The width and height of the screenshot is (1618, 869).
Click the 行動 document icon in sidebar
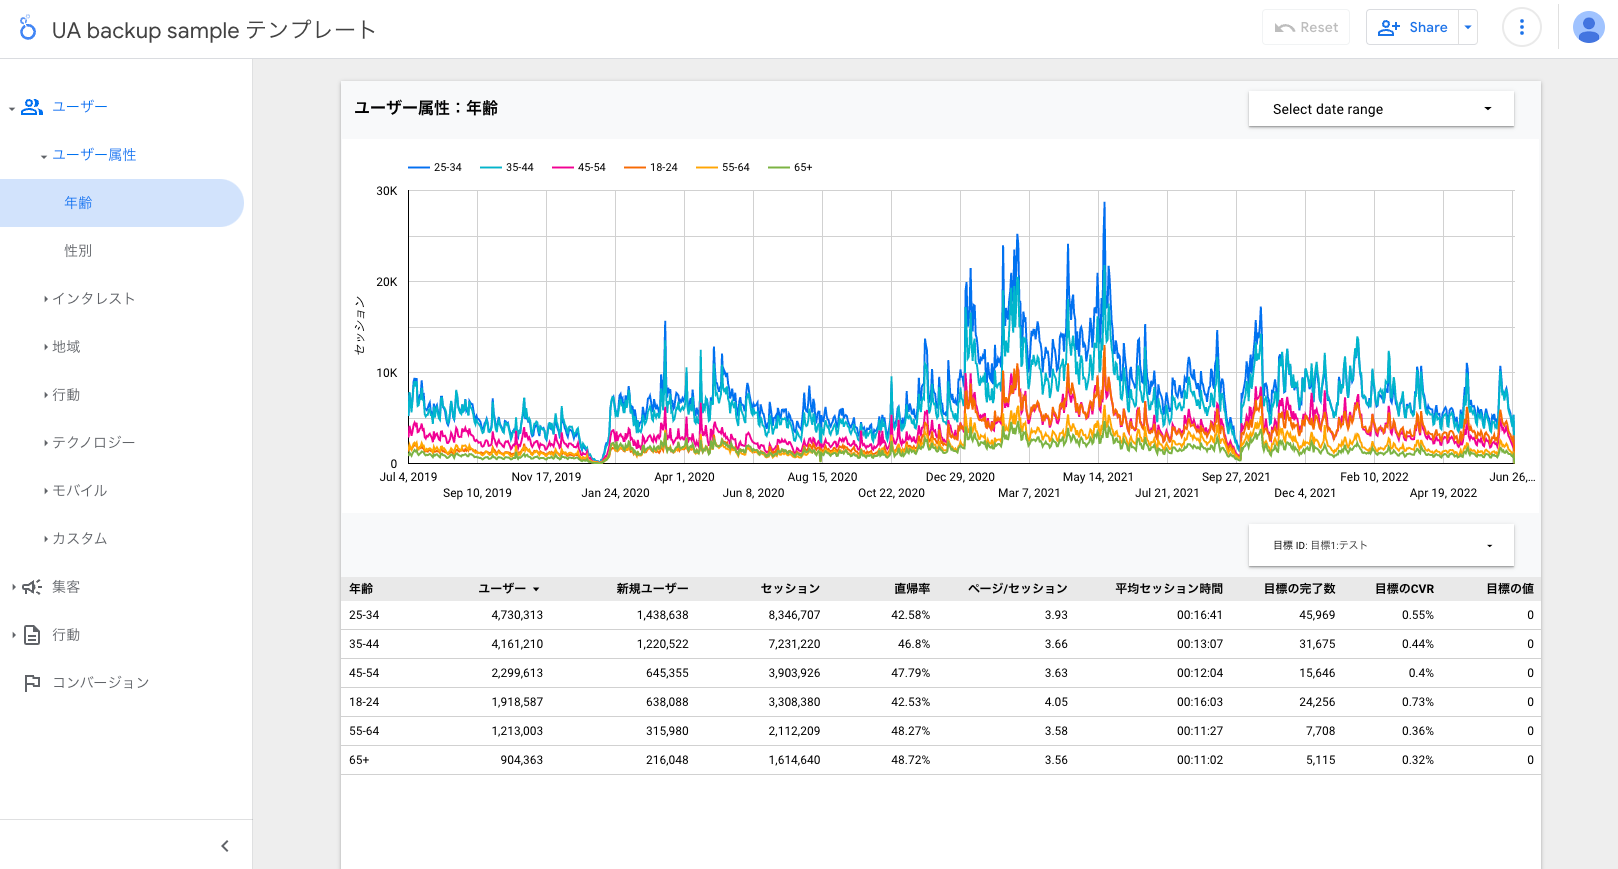[x=32, y=635]
